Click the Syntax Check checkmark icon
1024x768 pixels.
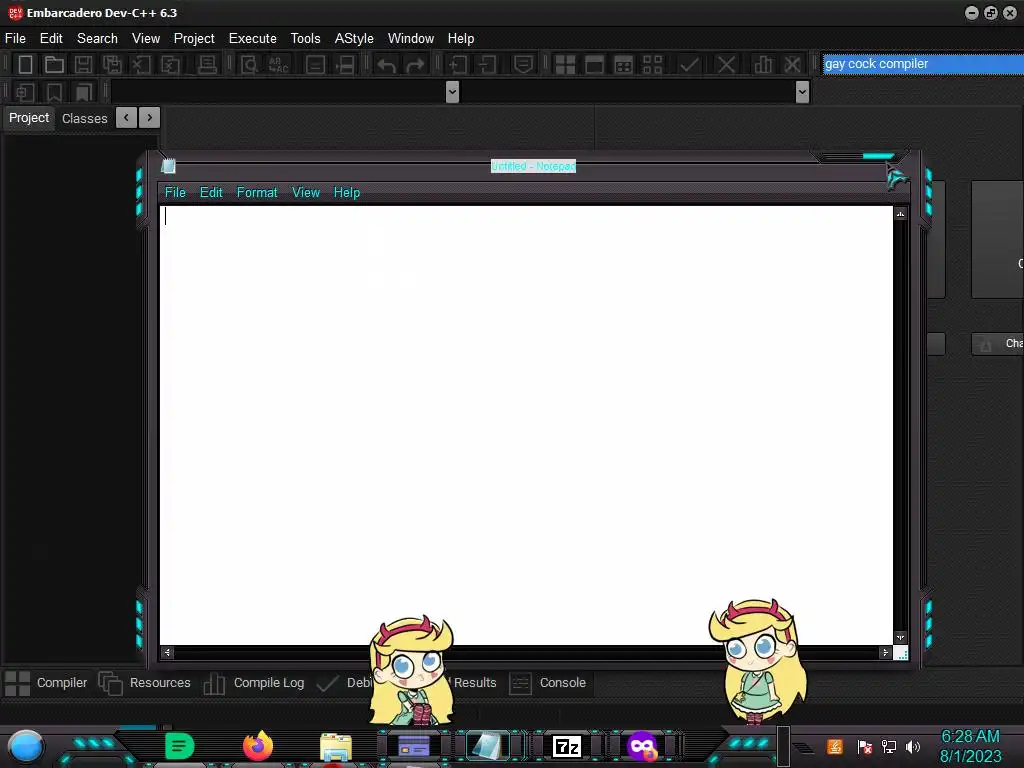pyautogui.click(x=690, y=64)
